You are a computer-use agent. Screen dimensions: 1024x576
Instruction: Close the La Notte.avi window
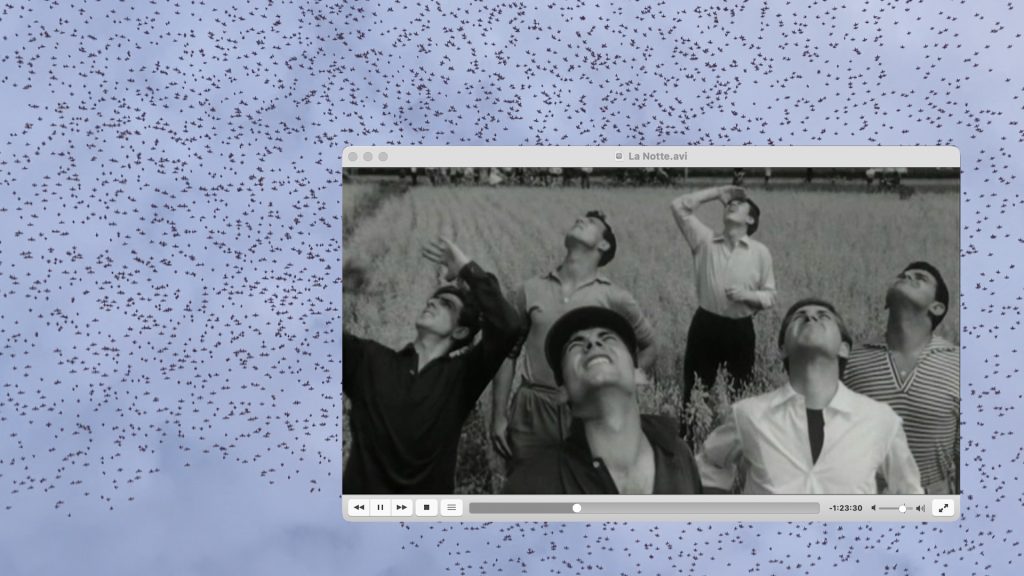(x=353, y=157)
